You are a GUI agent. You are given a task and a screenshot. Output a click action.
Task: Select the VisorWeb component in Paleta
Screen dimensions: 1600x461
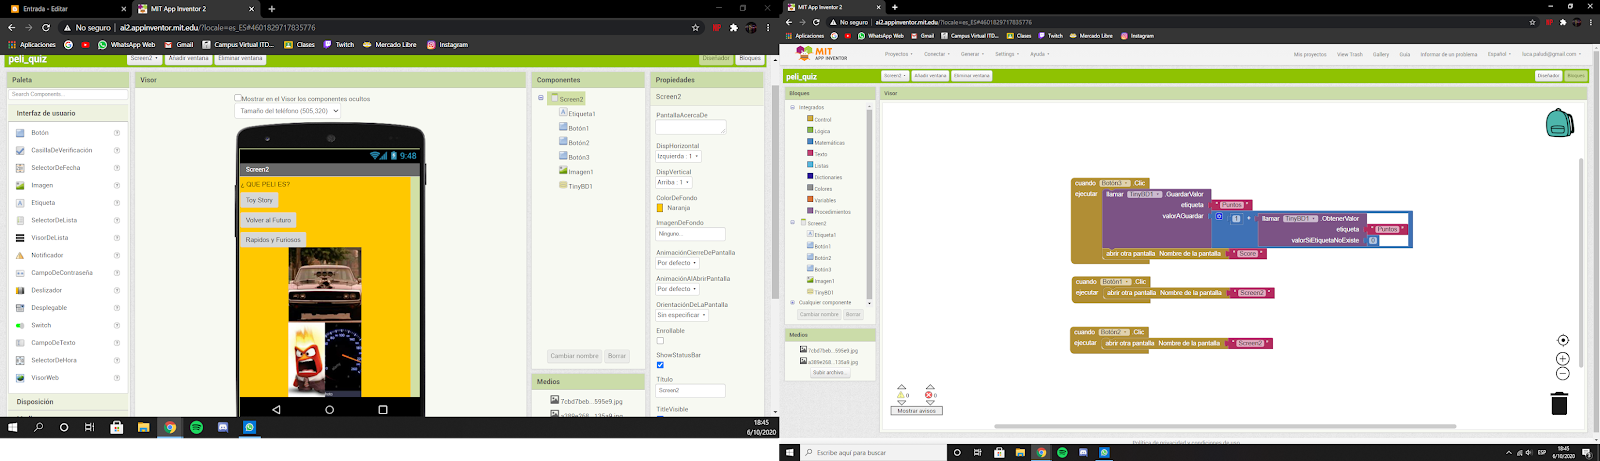tap(45, 378)
